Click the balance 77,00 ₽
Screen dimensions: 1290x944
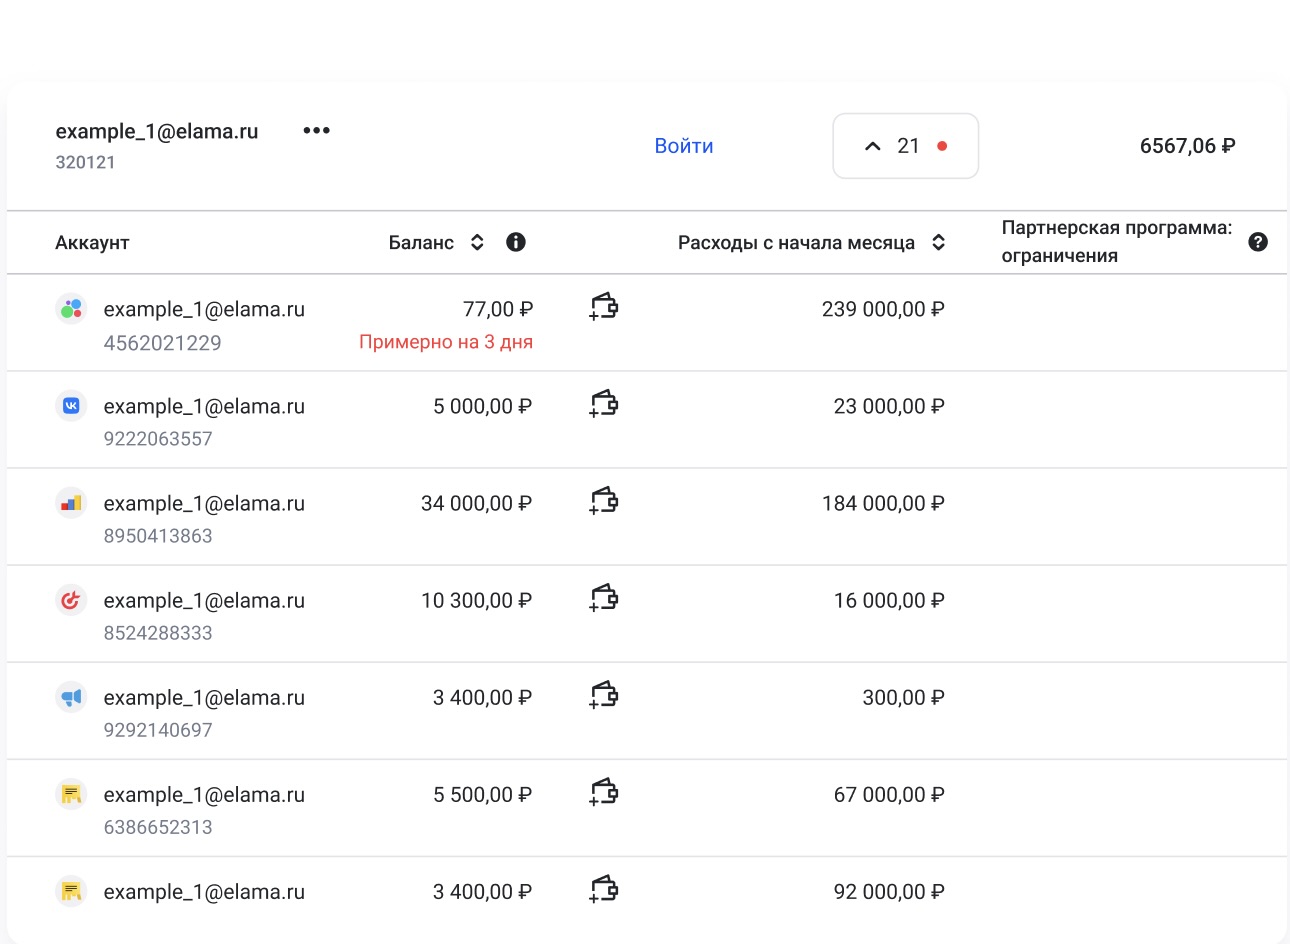[498, 310]
